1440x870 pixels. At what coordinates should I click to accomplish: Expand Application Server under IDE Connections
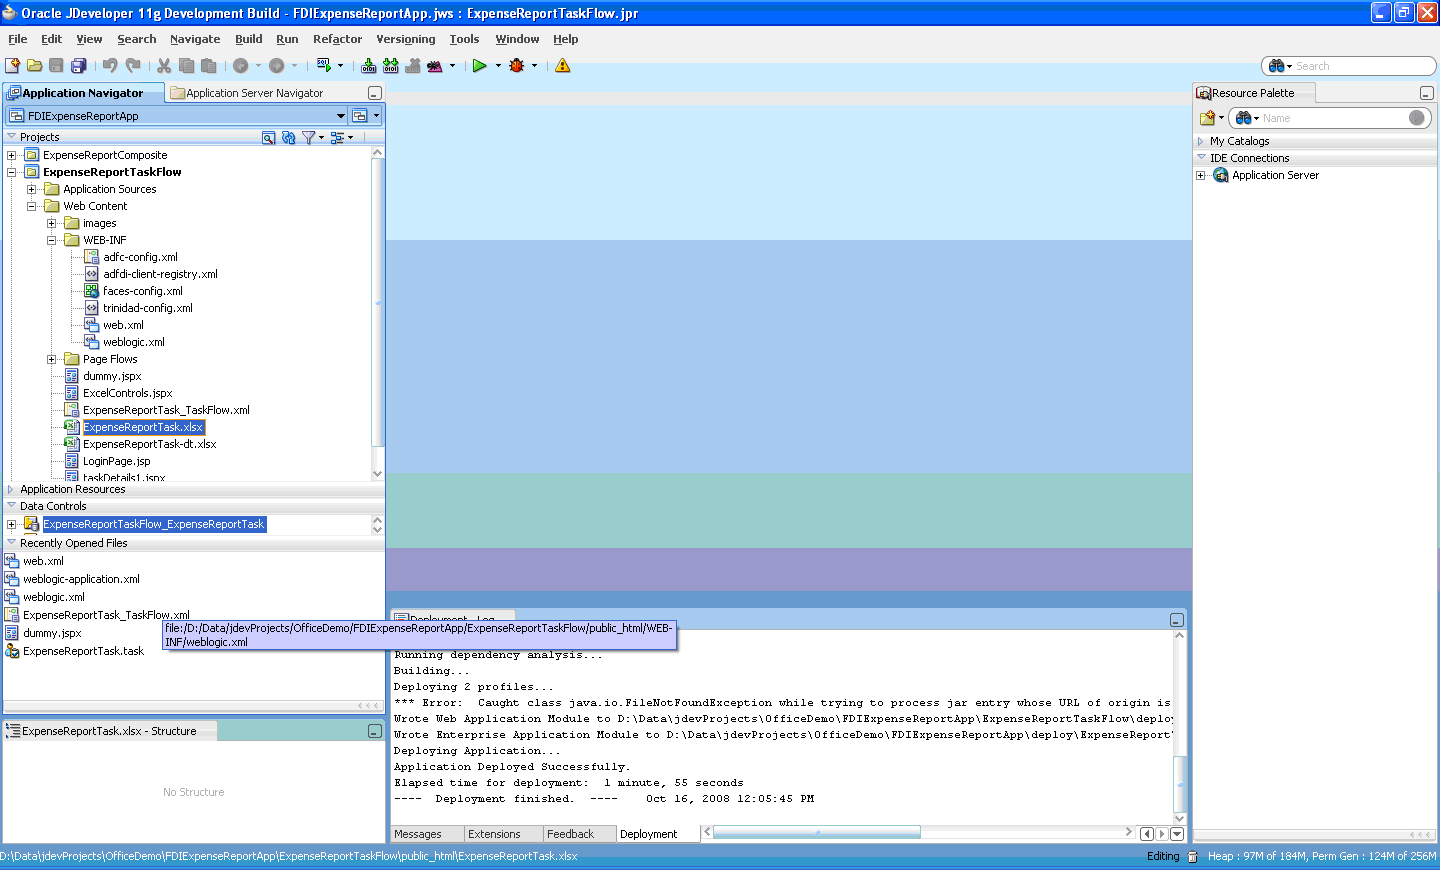point(1201,175)
